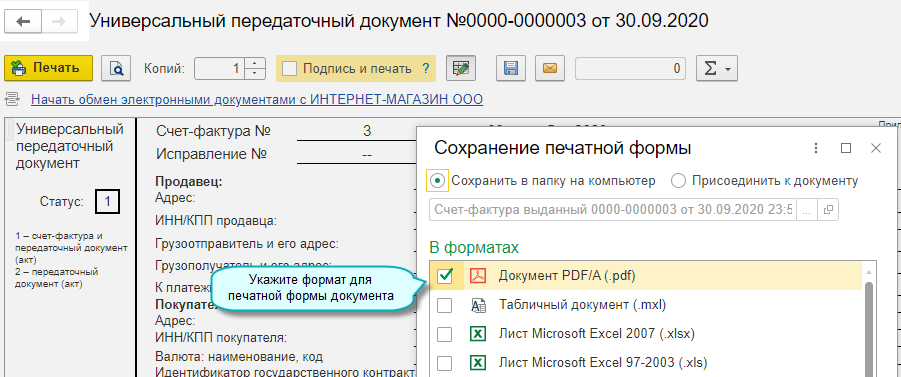Viewport: 901px width, 377px height.
Task: Open the Σ sigma dropdown
Action: coord(717,68)
